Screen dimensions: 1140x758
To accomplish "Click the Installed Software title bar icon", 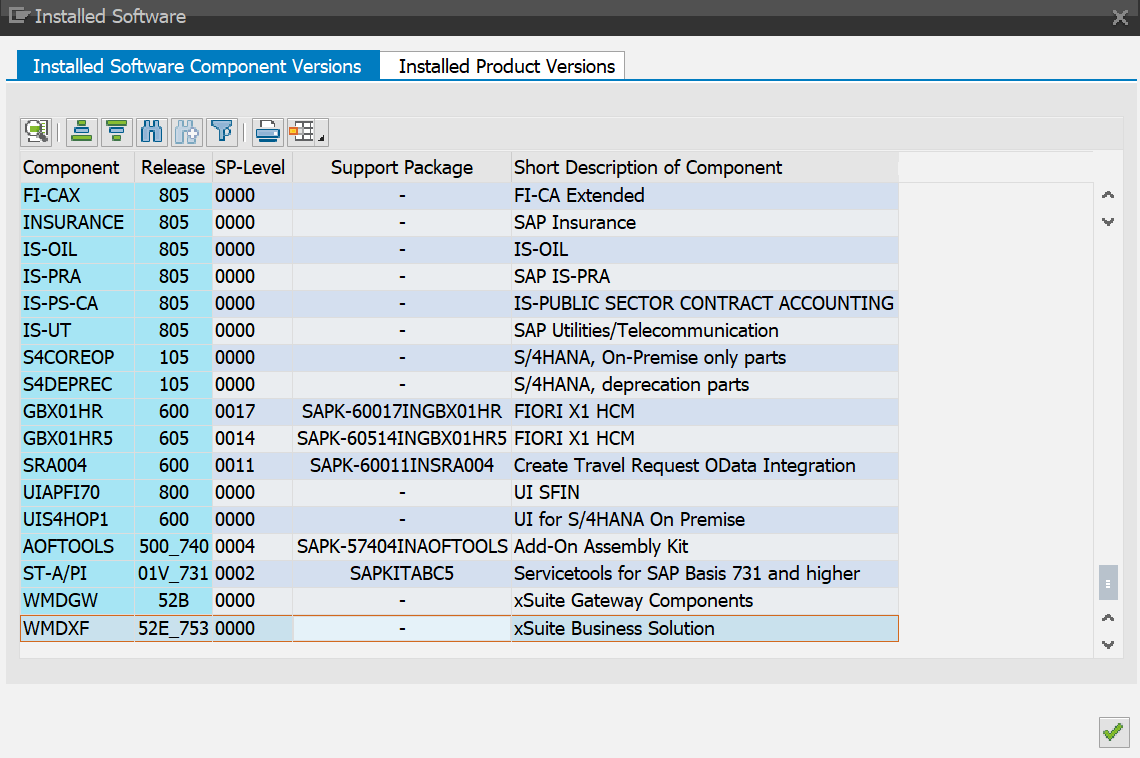I will click(17, 16).
